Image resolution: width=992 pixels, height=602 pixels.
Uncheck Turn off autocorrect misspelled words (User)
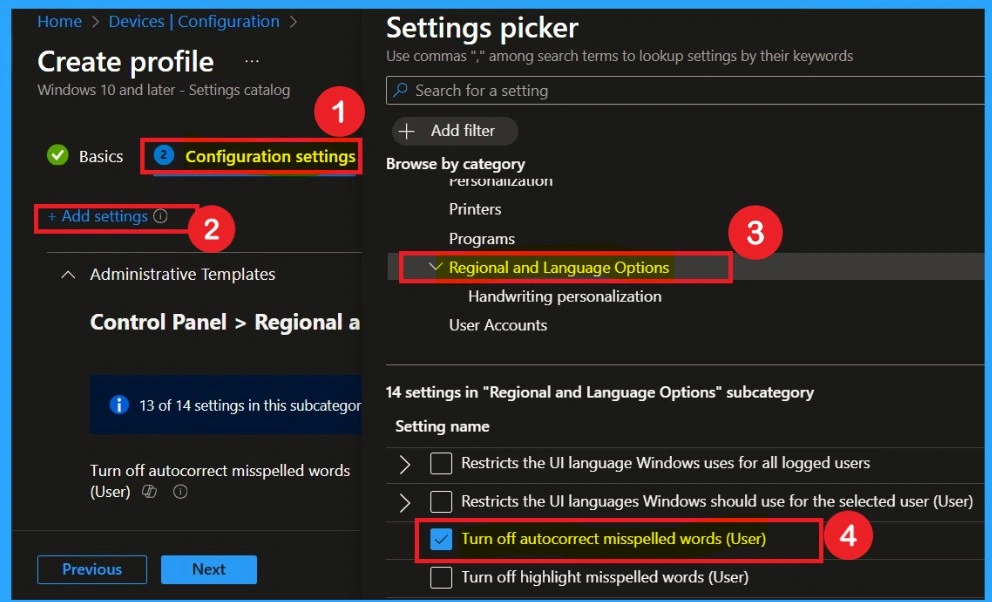[x=441, y=539]
